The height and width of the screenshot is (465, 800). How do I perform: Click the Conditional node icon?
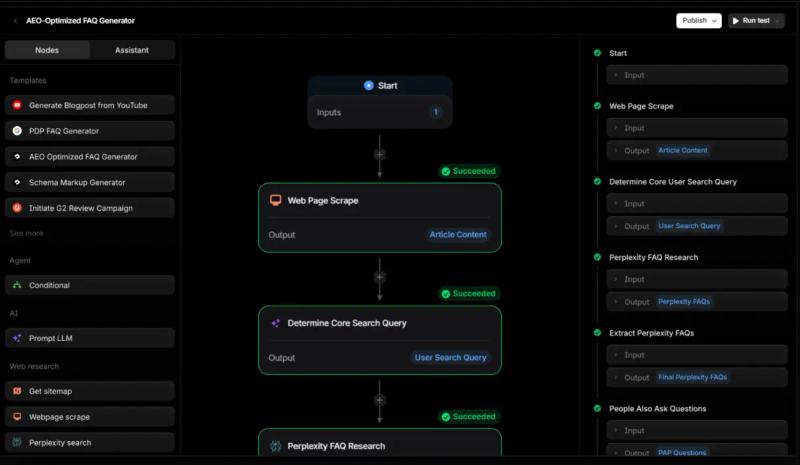[x=17, y=285]
